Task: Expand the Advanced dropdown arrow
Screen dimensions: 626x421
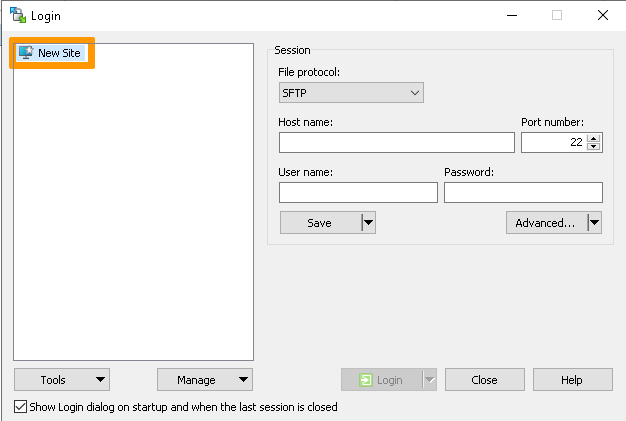Action: [x=595, y=223]
